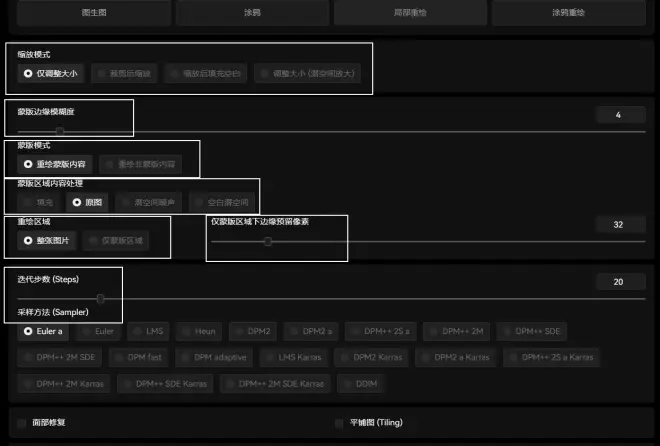Choose 仅蒙版区域 as inpaint area
This screenshot has width=660, height=446.
point(118,241)
